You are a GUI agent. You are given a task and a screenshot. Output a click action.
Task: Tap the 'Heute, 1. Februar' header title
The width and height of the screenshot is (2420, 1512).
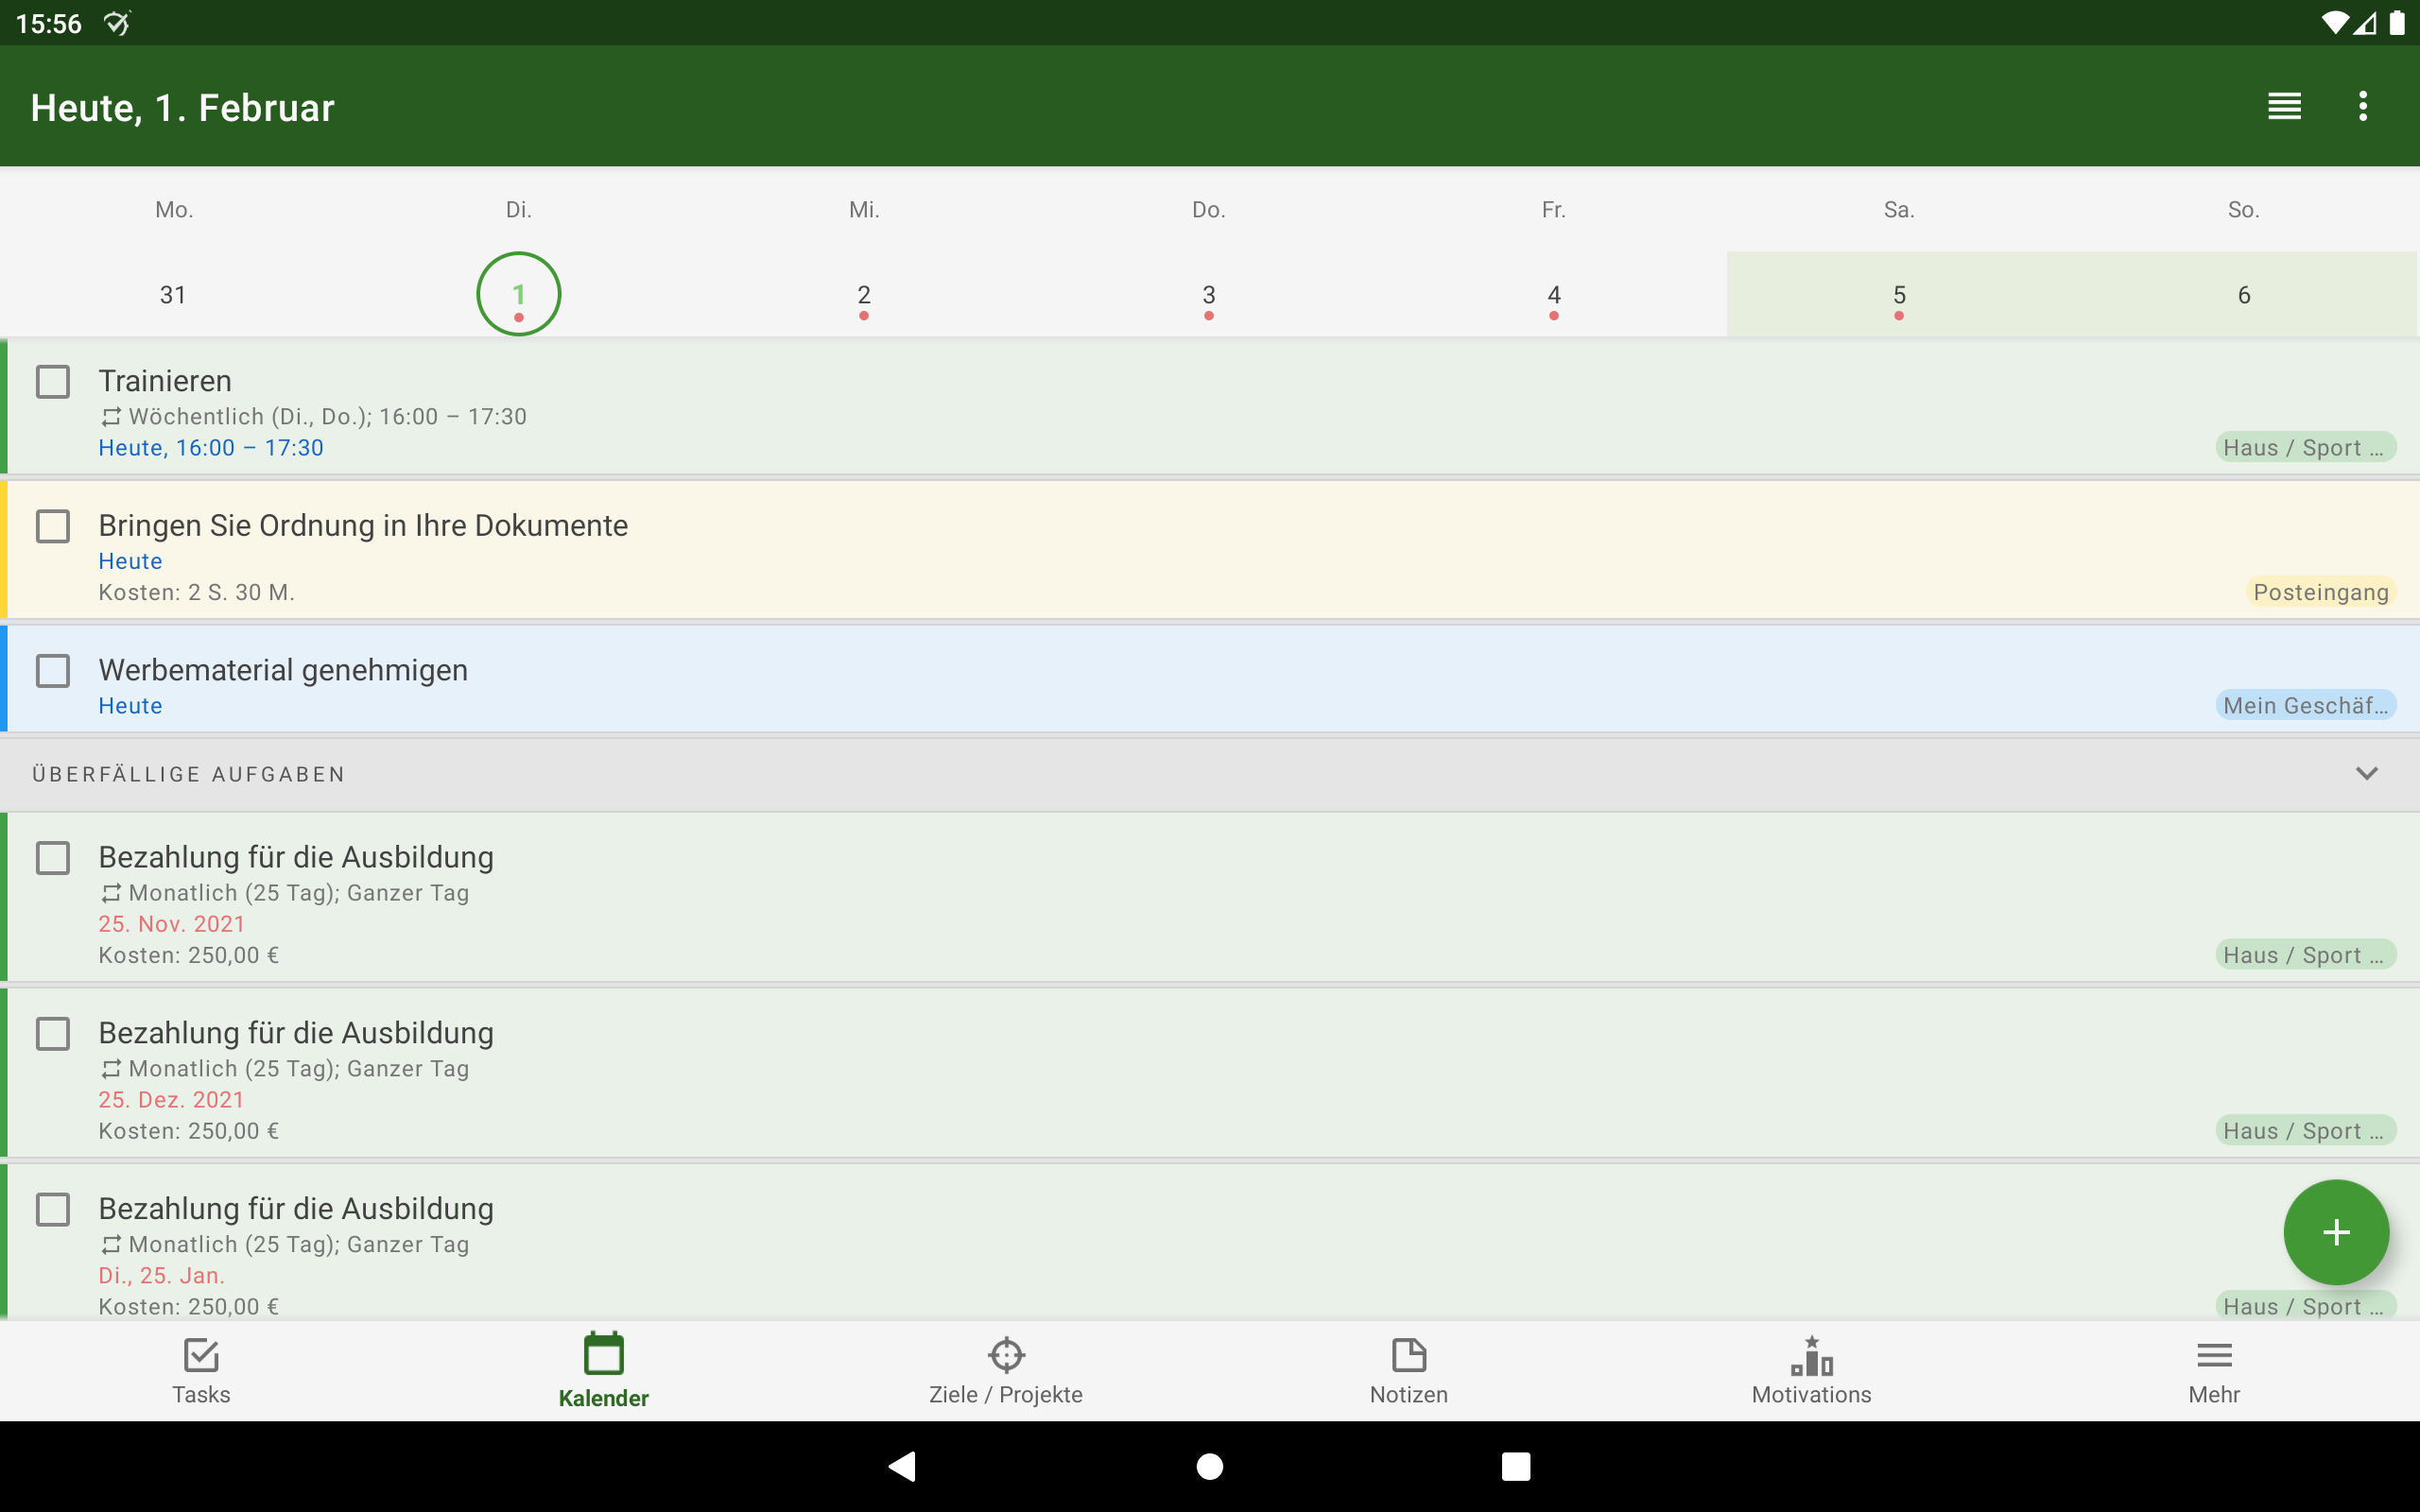(183, 108)
